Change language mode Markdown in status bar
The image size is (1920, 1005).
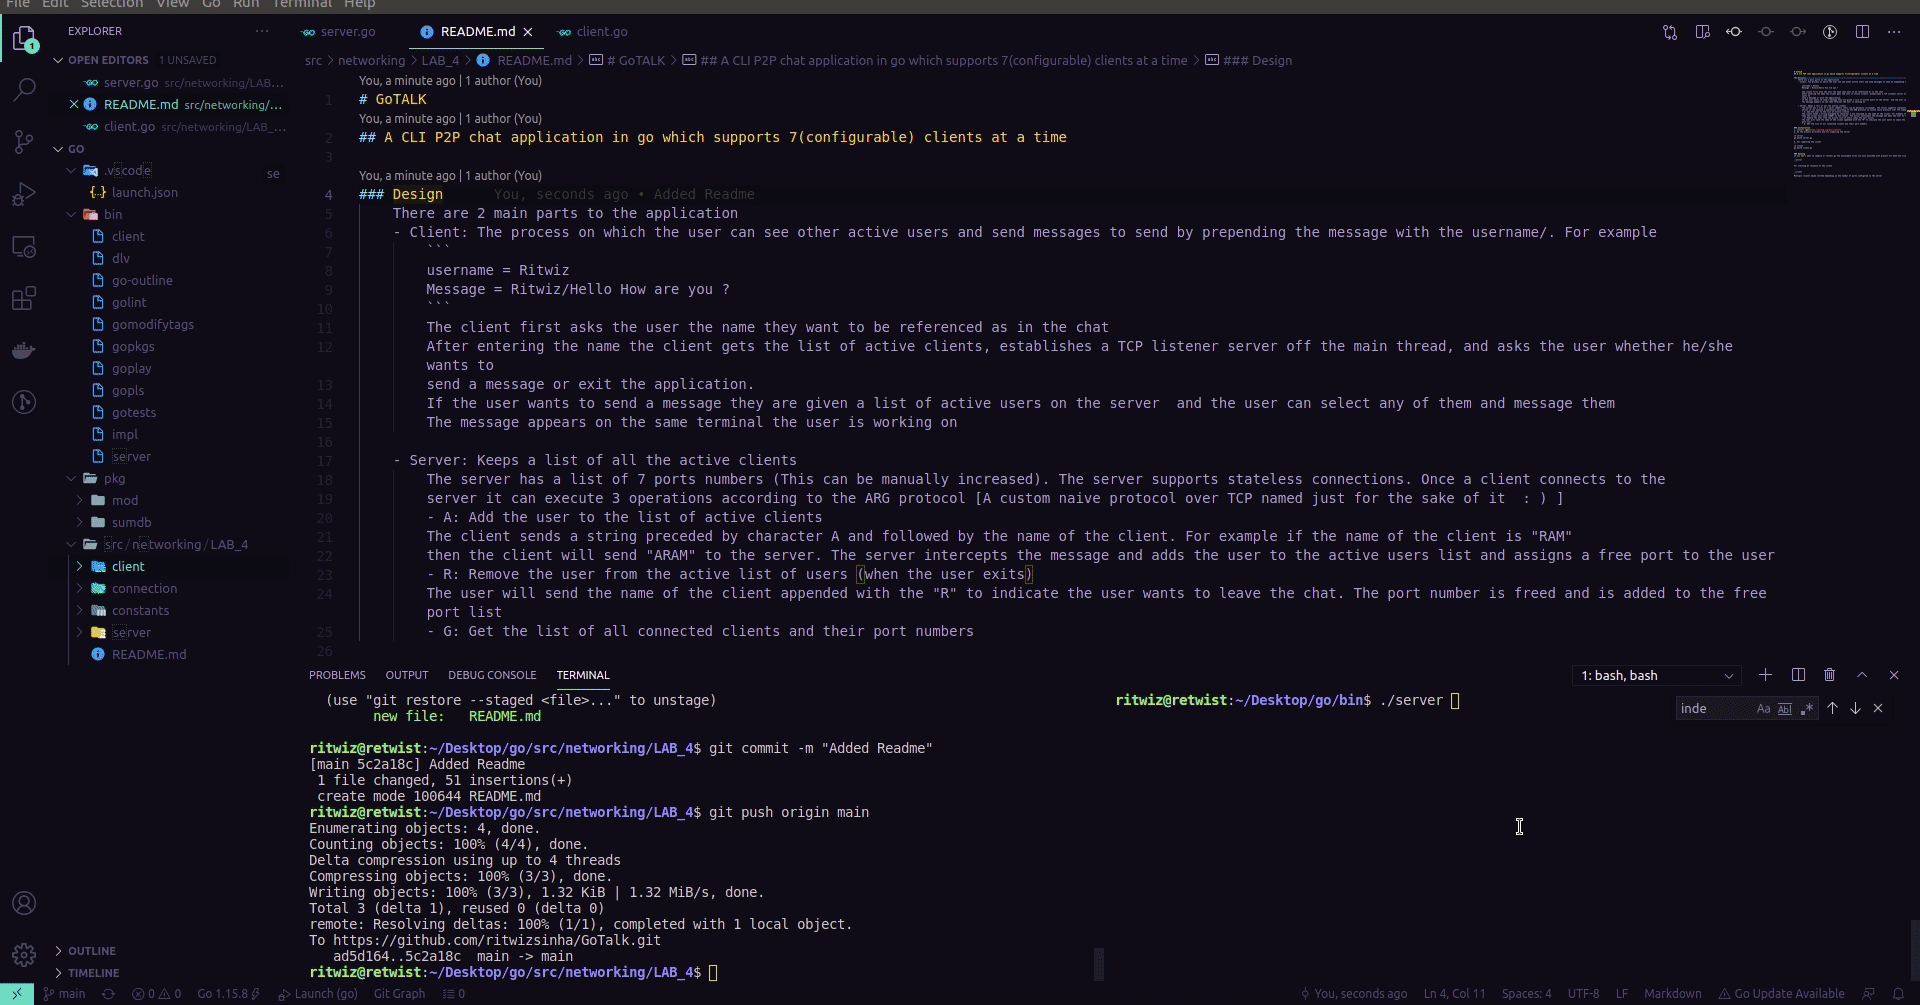pyautogui.click(x=1672, y=994)
